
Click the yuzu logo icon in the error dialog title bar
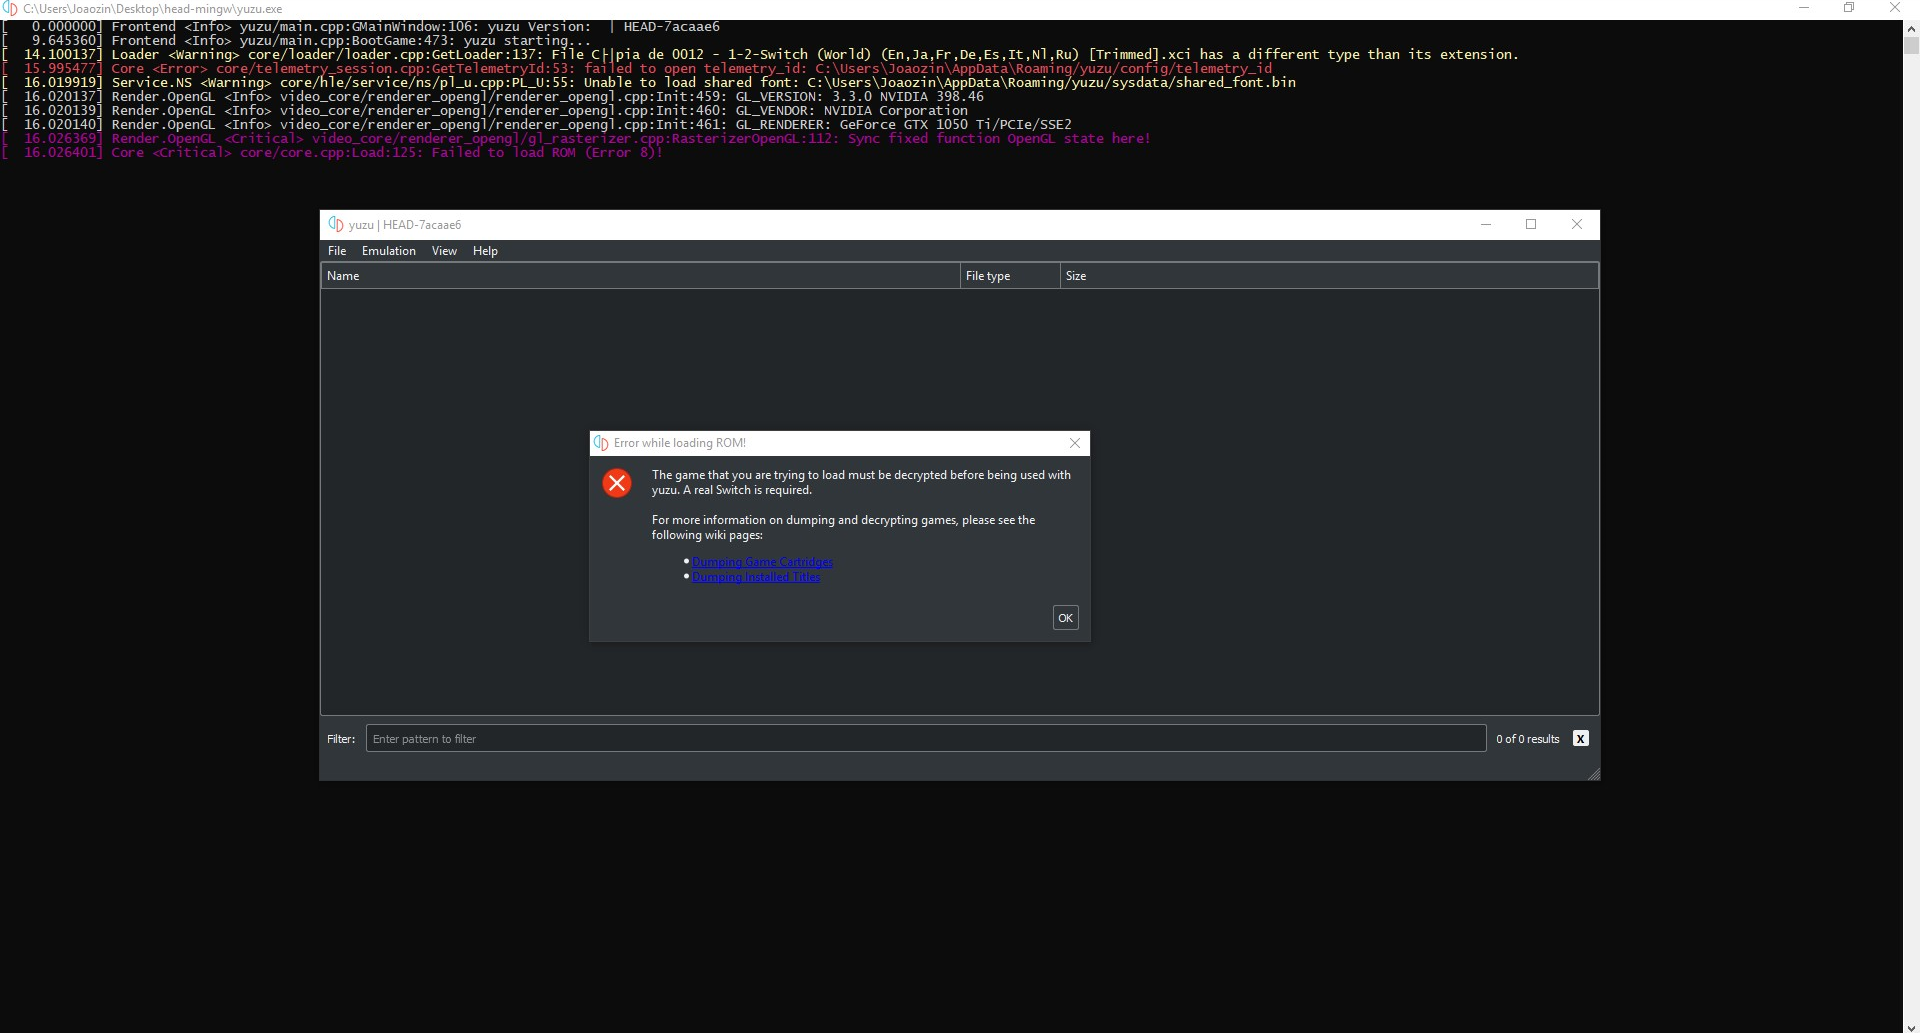pyautogui.click(x=602, y=443)
